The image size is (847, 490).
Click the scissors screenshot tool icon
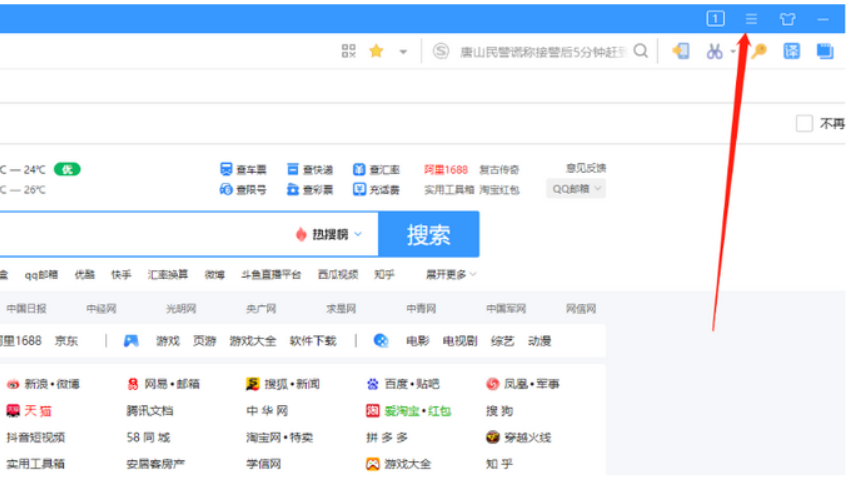pyautogui.click(x=714, y=51)
